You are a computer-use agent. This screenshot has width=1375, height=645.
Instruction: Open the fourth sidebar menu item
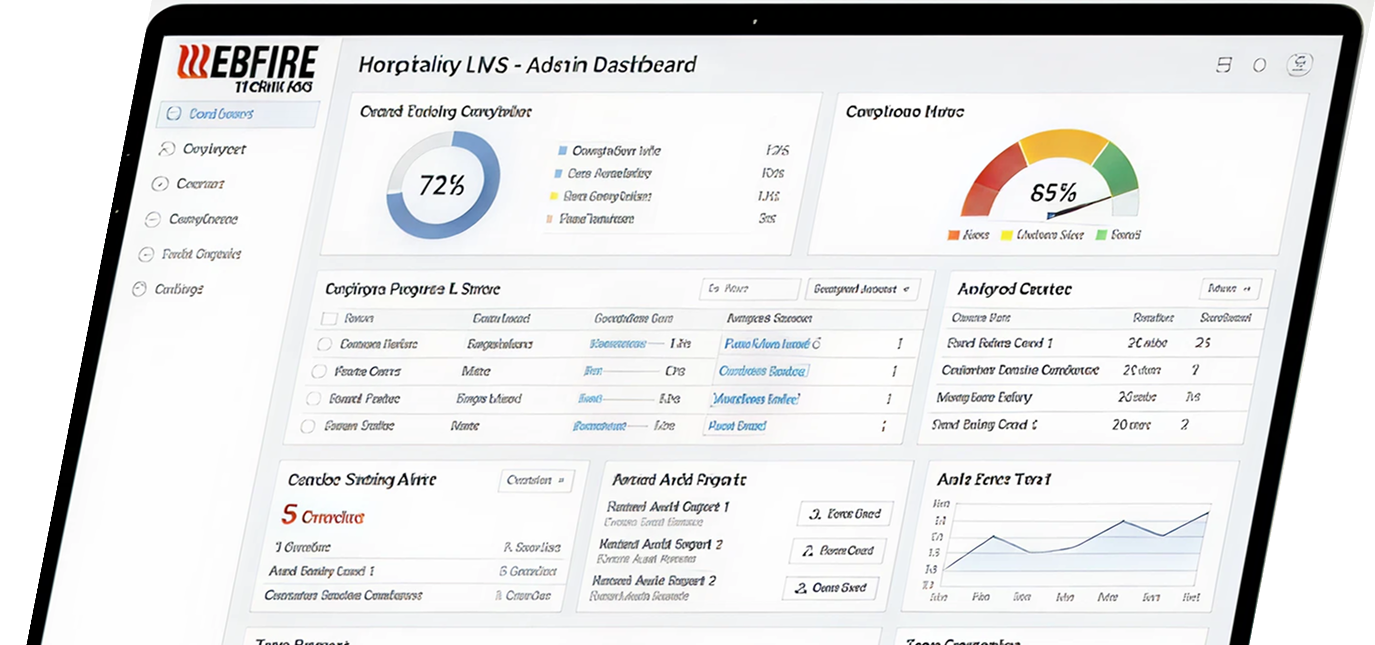coord(190,219)
